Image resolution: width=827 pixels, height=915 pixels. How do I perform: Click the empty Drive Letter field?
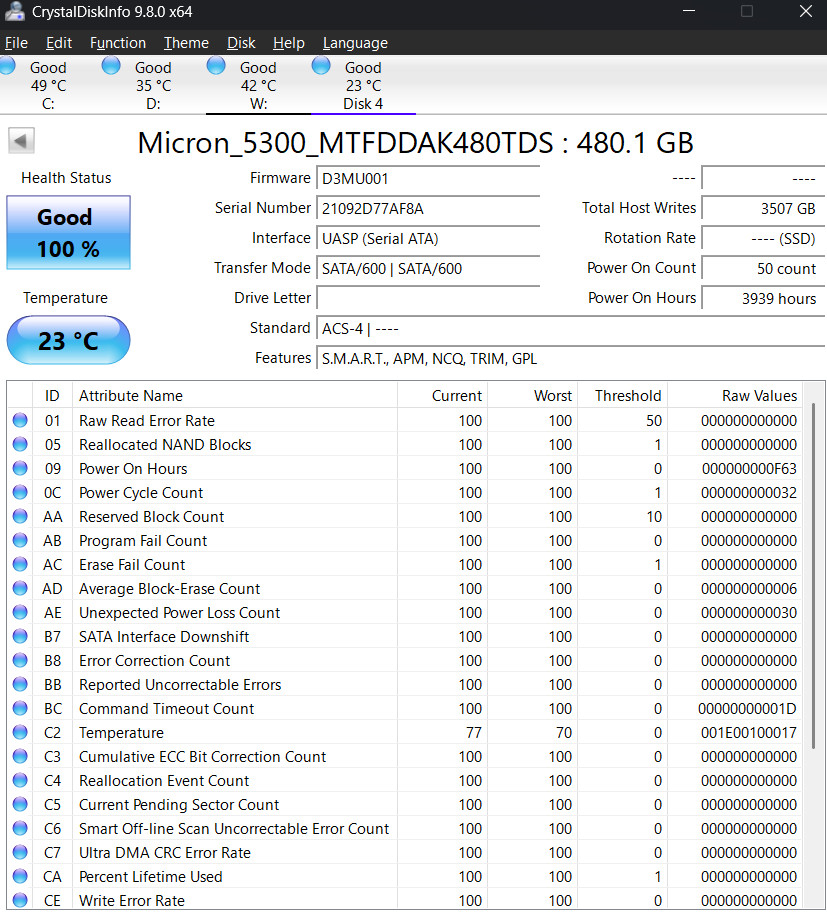[428, 298]
